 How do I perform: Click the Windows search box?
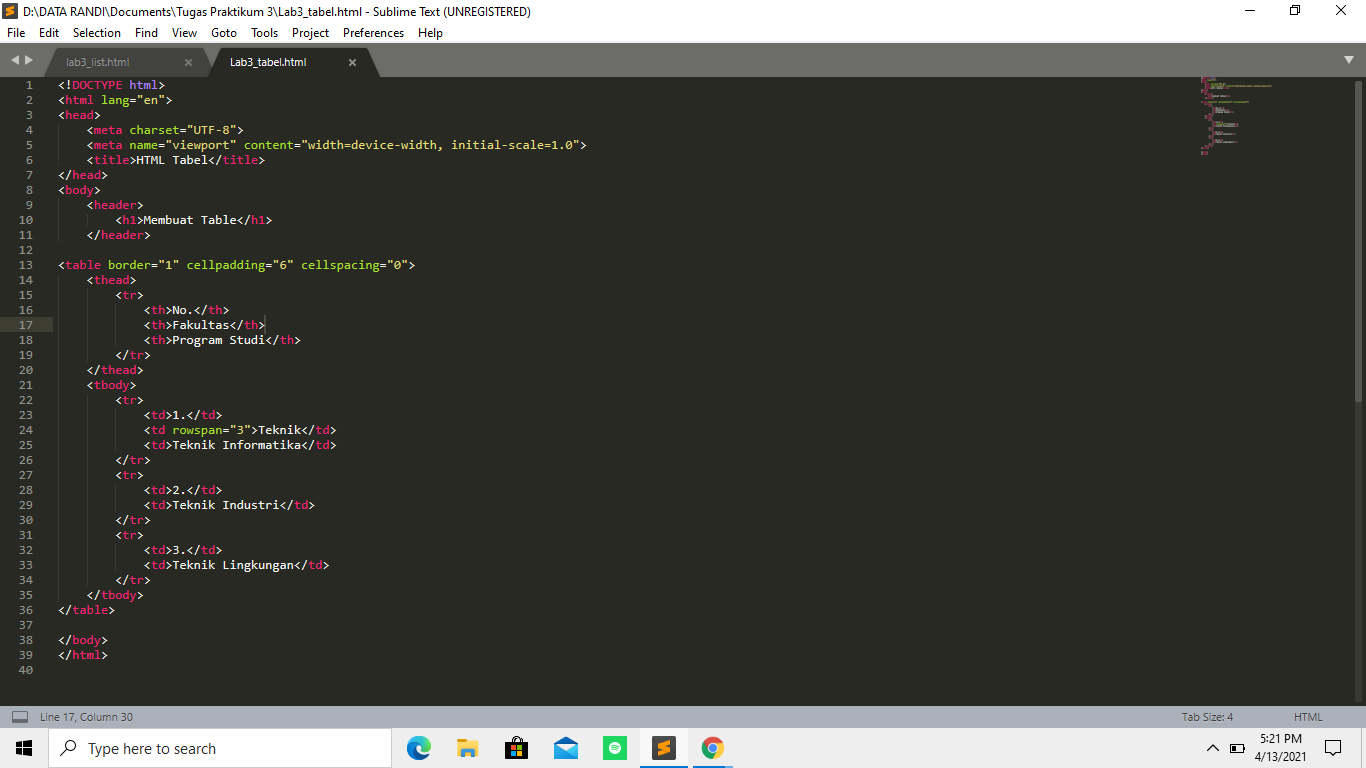(220, 747)
